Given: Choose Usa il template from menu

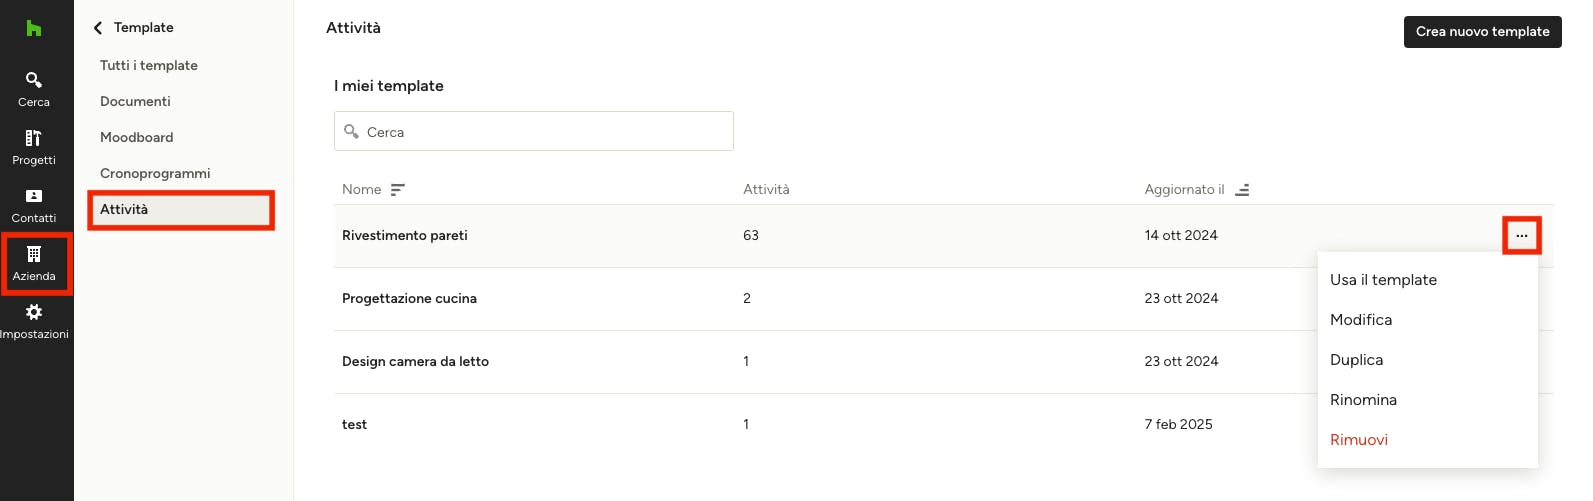Looking at the screenshot, I should [1383, 280].
